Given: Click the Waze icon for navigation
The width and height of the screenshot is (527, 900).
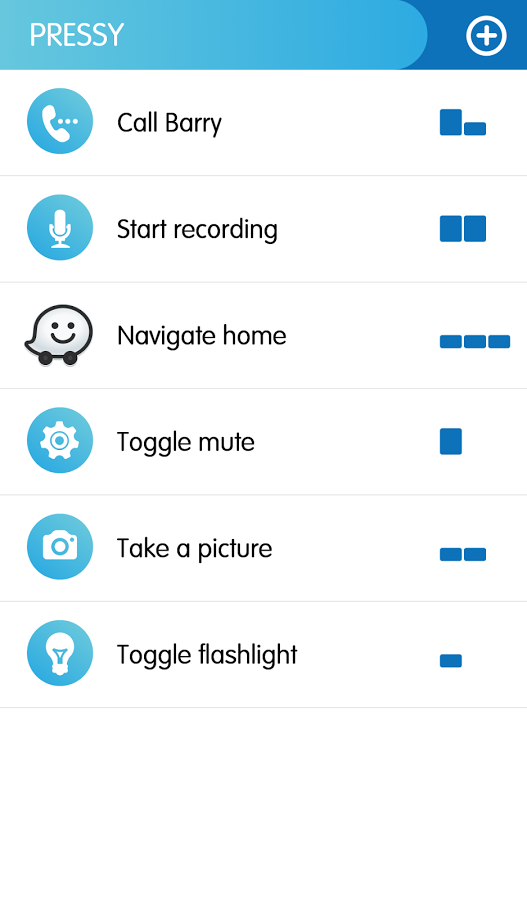Looking at the screenshot, I should tap(59, 334).
